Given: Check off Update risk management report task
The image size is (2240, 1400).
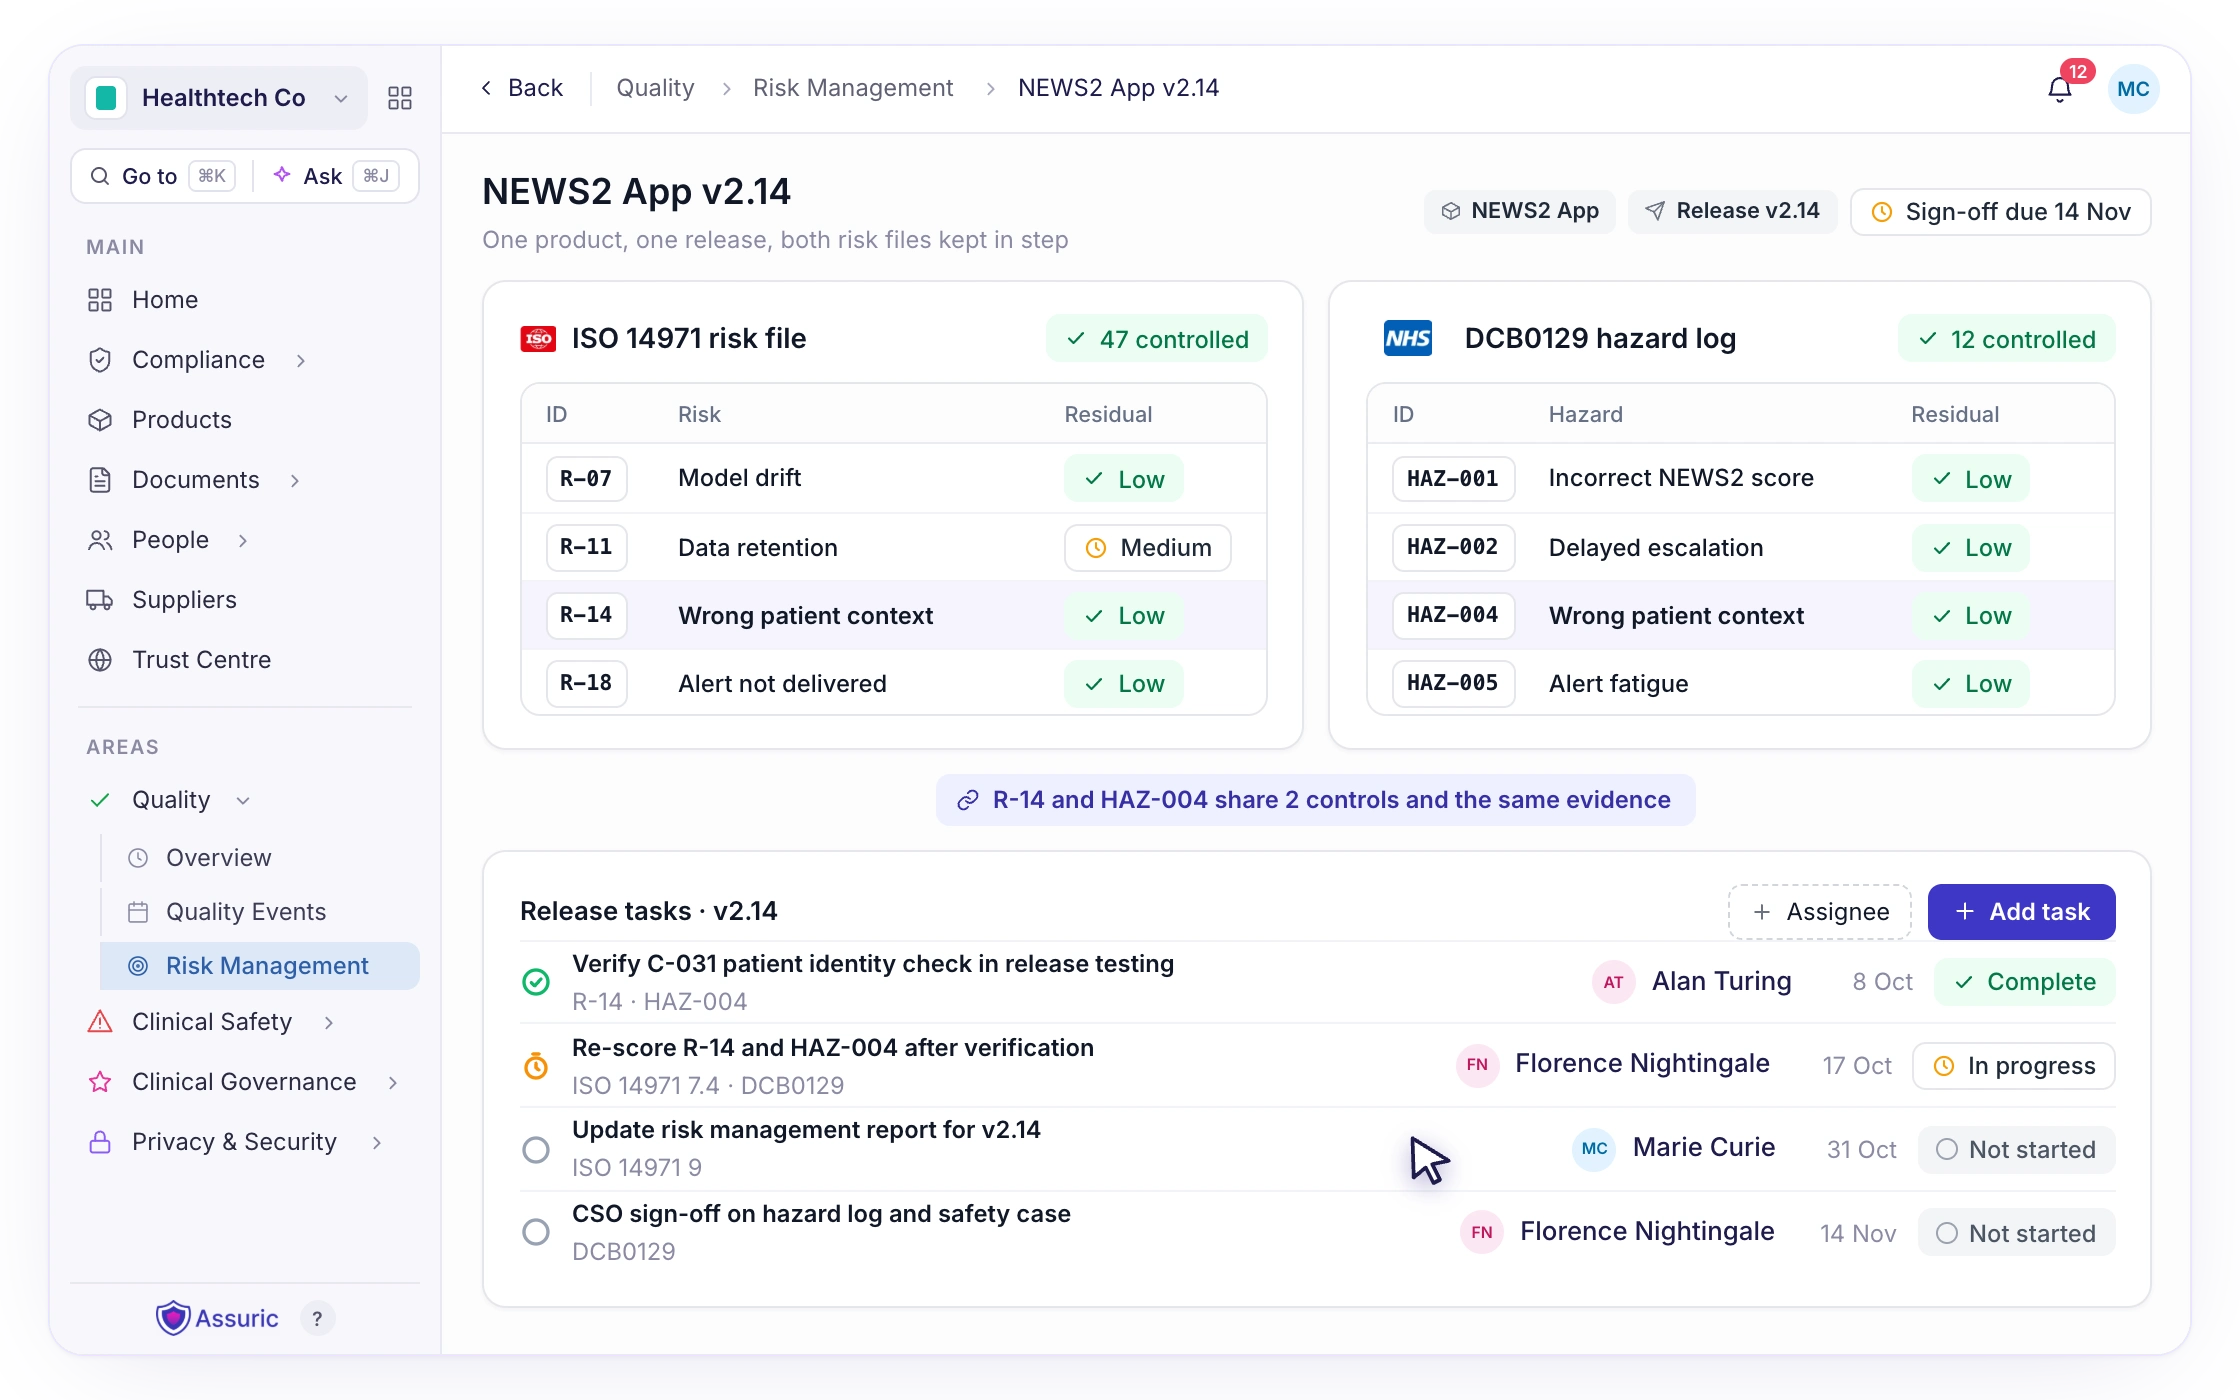Looking at the screenshot, I should coord(536,1150).
